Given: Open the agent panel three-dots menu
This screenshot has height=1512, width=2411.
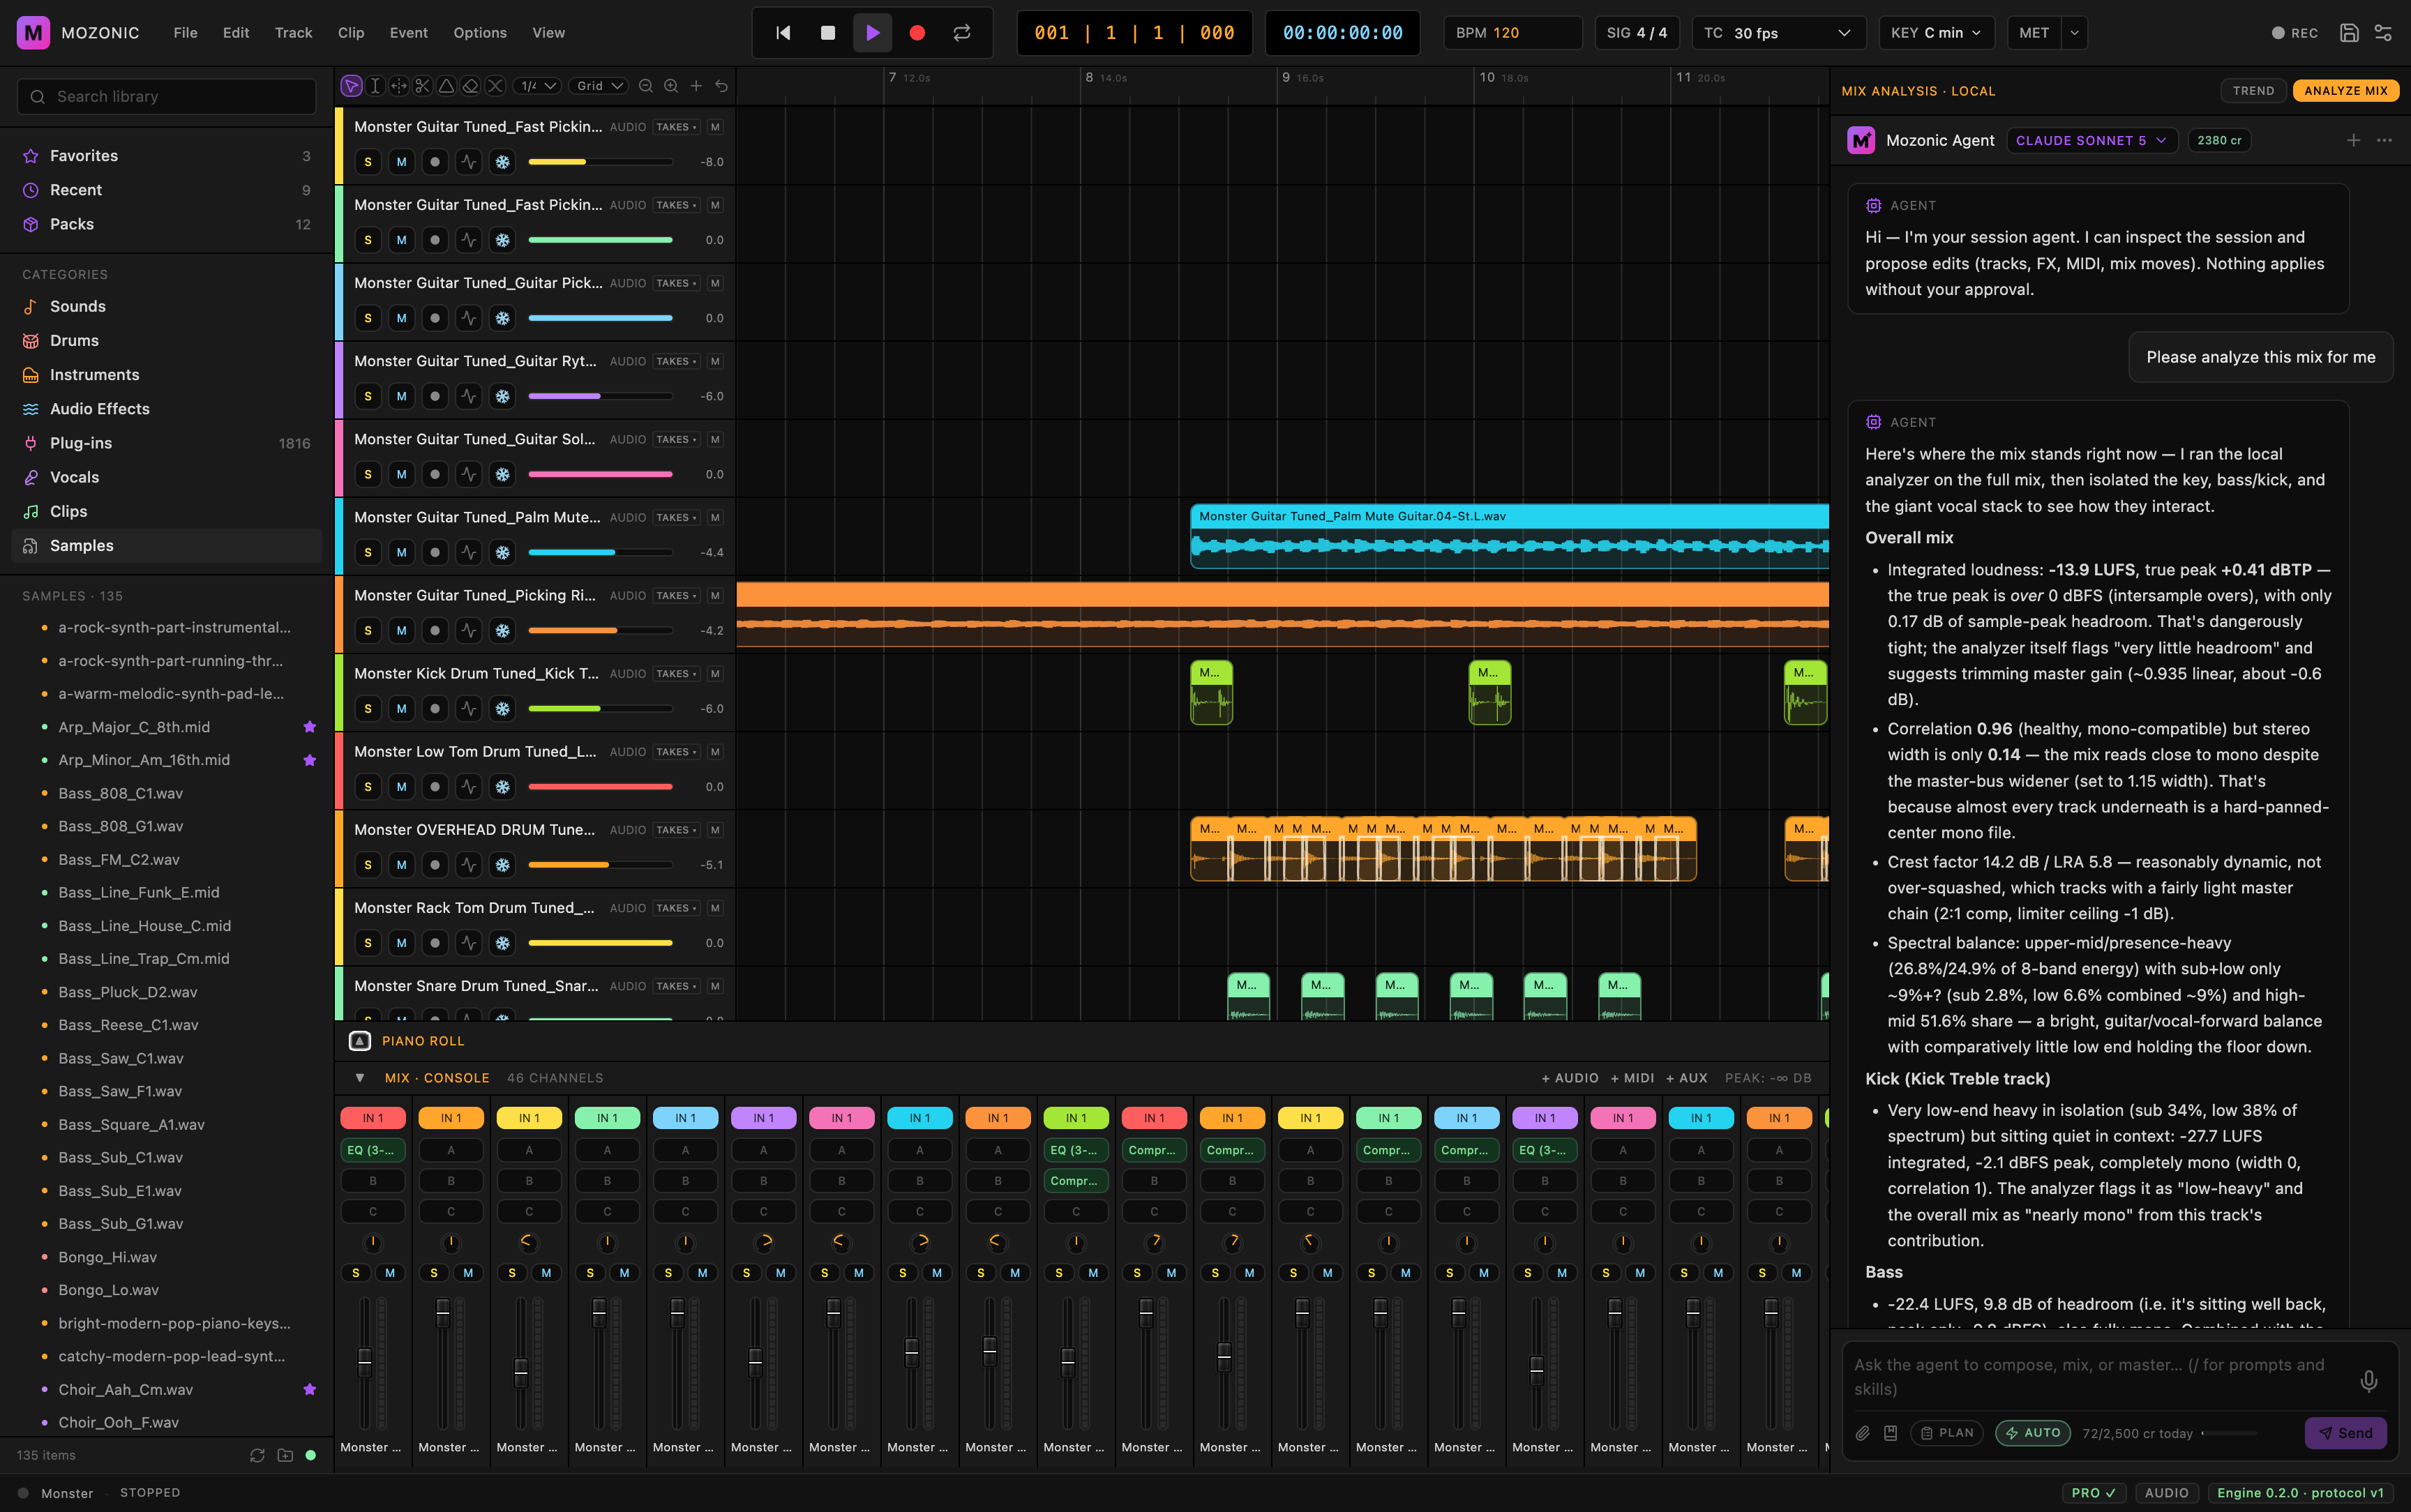Looking at the screenshot, I should point(2385,141).
